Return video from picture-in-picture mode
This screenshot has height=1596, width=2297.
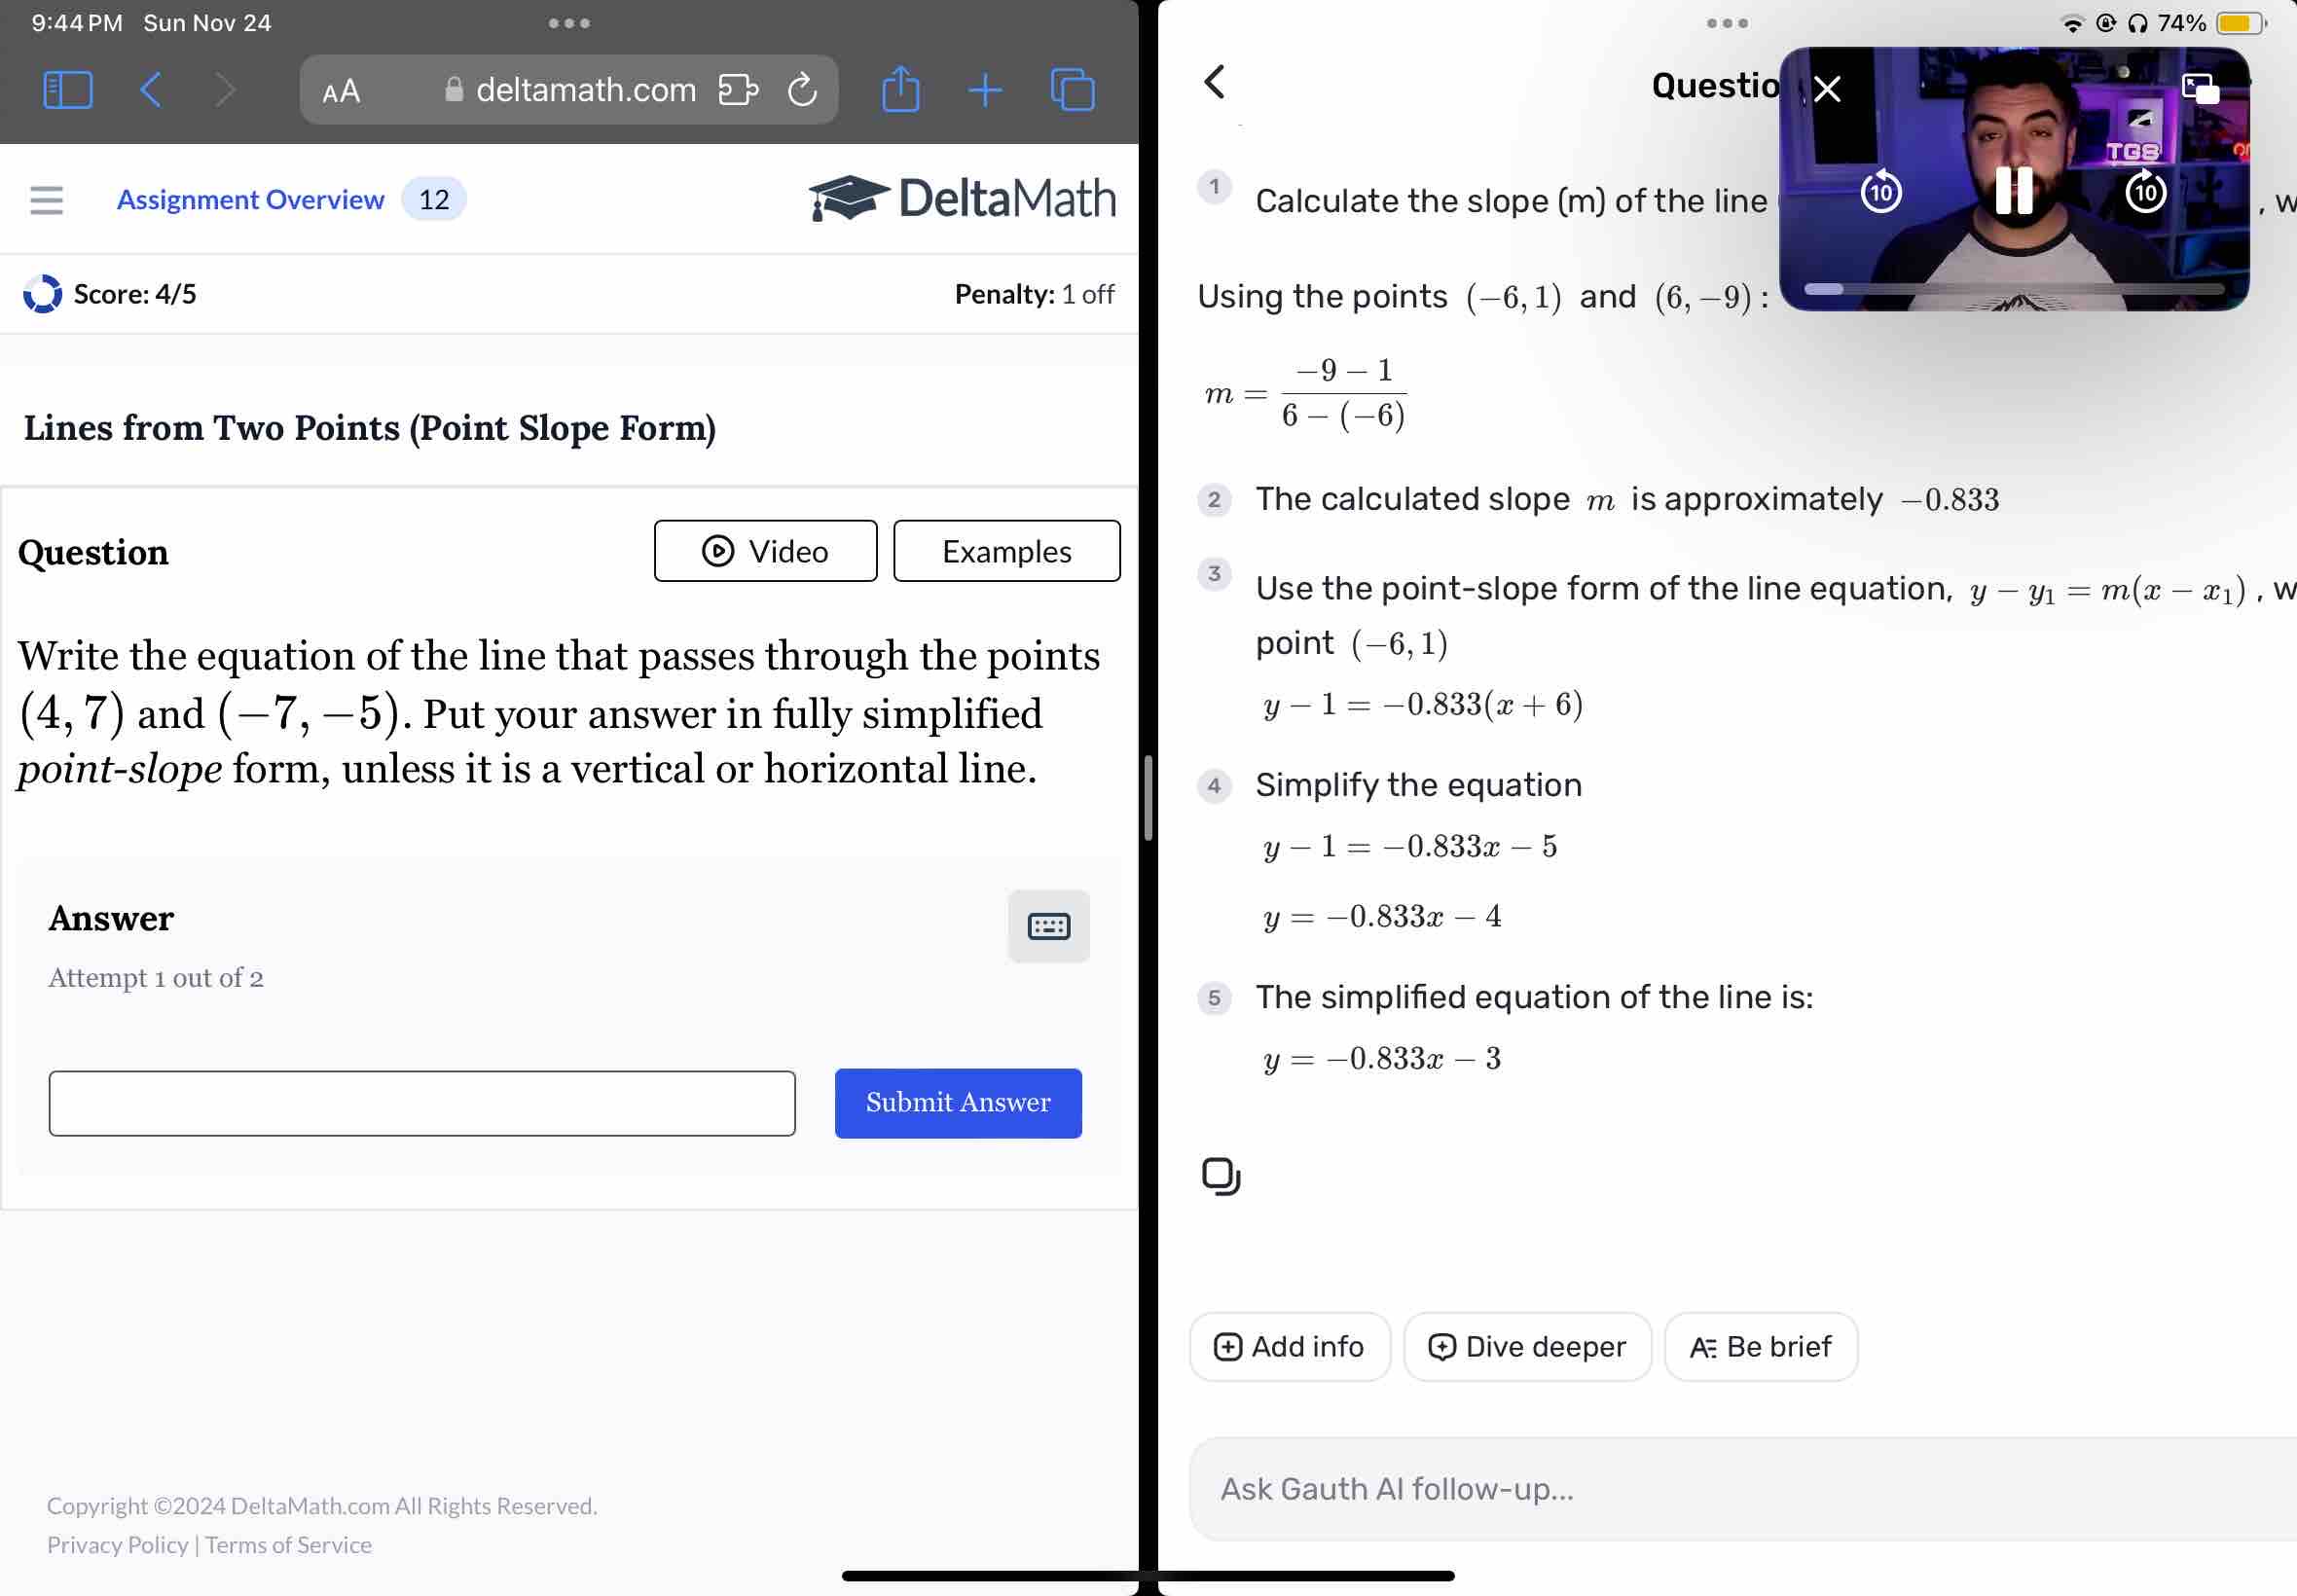(x=2200, y=89)
